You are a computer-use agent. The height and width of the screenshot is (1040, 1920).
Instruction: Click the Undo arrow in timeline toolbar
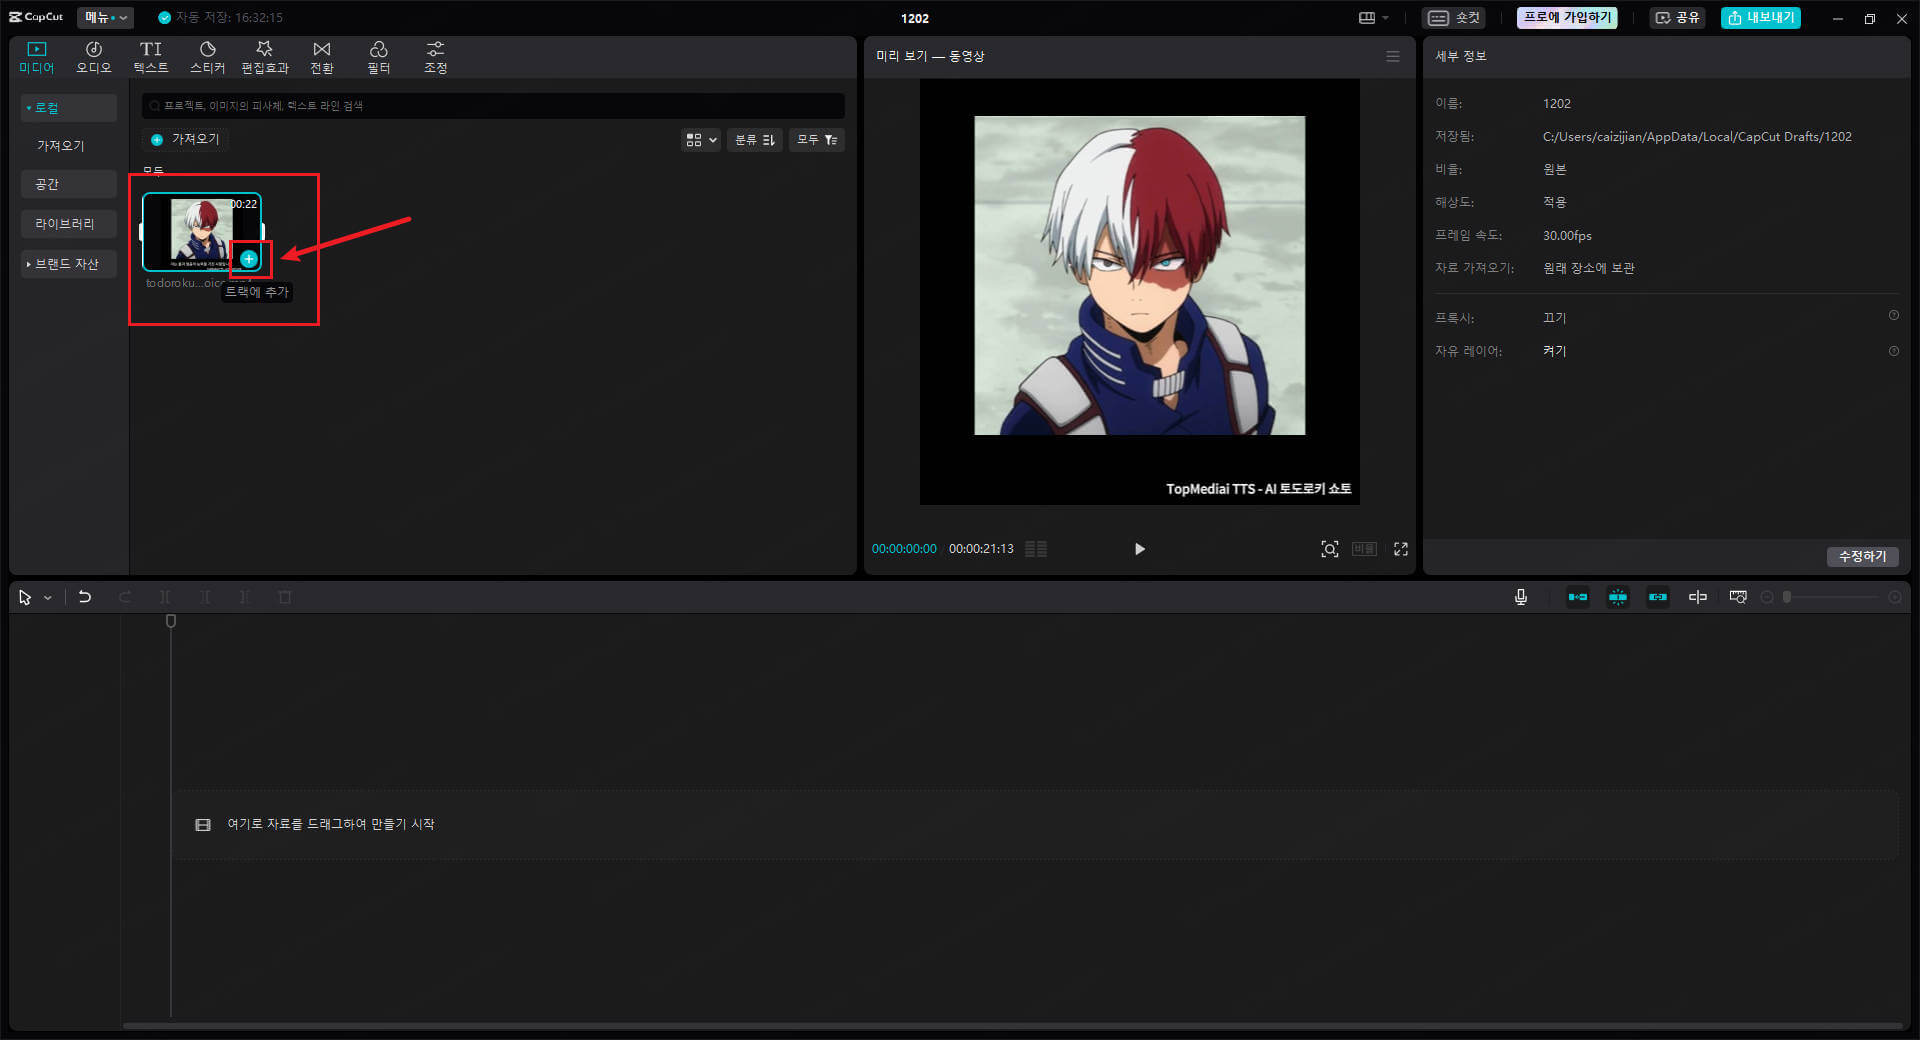[x=85, y=597]
